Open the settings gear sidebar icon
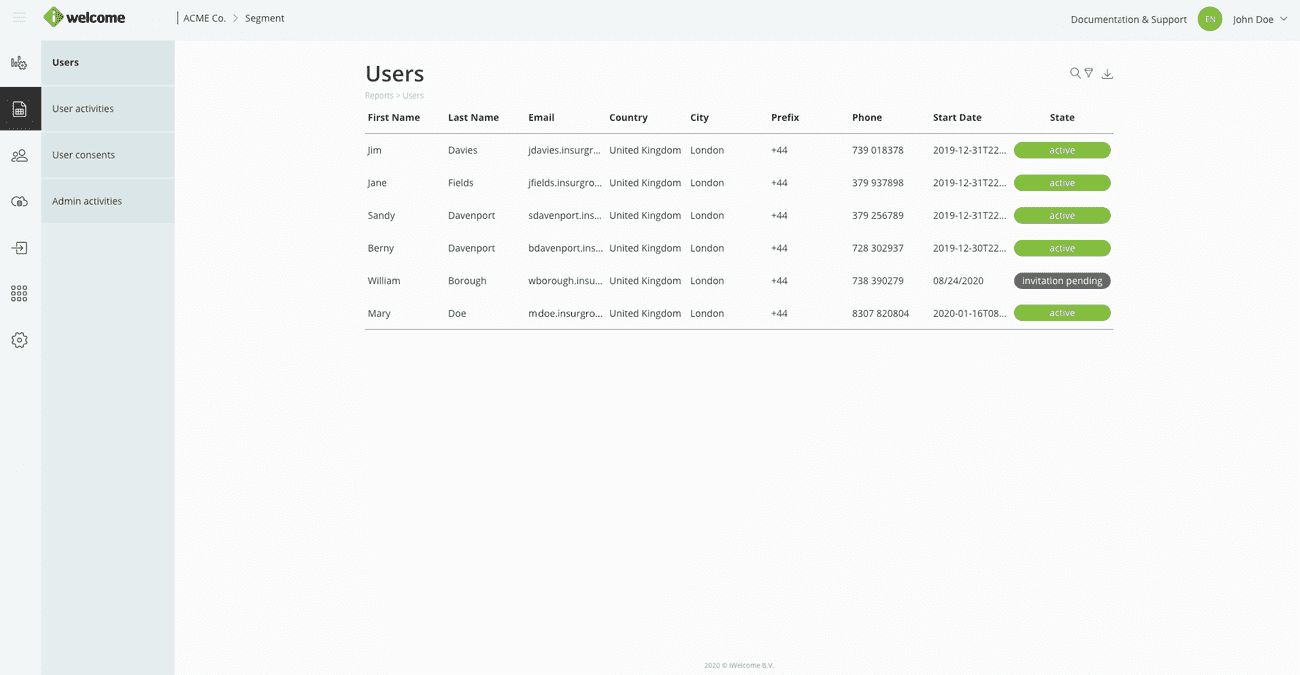The image size is (1300, 675). point(19,340)
